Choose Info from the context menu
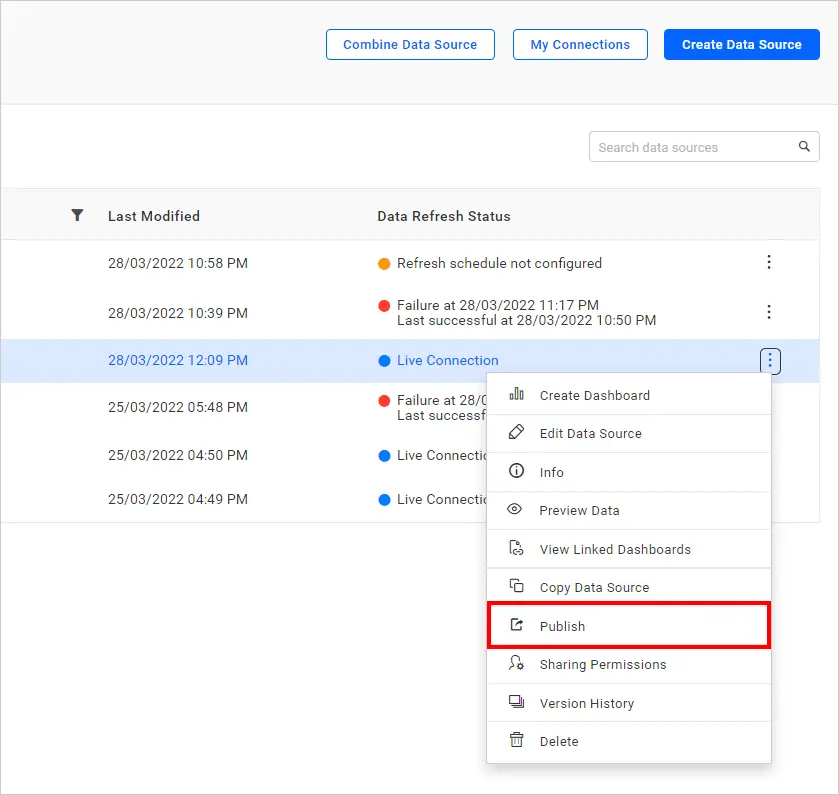This screenshot has height=795, width=839. [629, 472]
